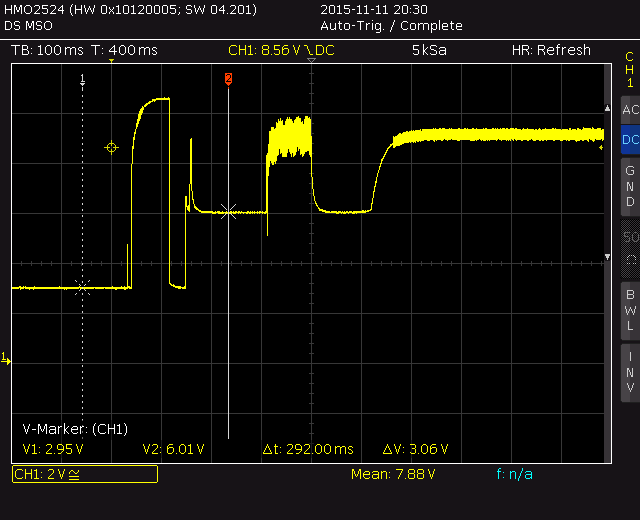Select DC coupling softkey
Image resolution: width=640 pixels, height=520 pixels.
coord(630,140)
